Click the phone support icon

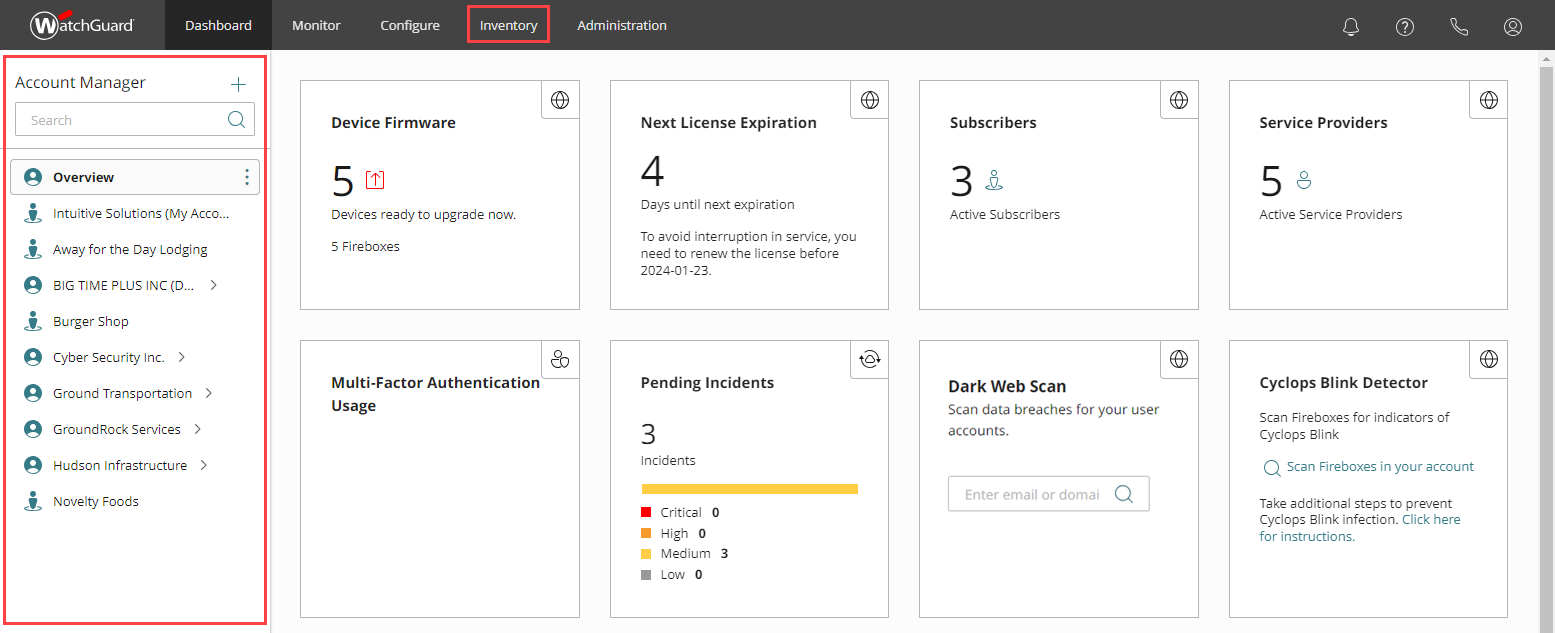pyautogui.click(x=1459, y=27)
